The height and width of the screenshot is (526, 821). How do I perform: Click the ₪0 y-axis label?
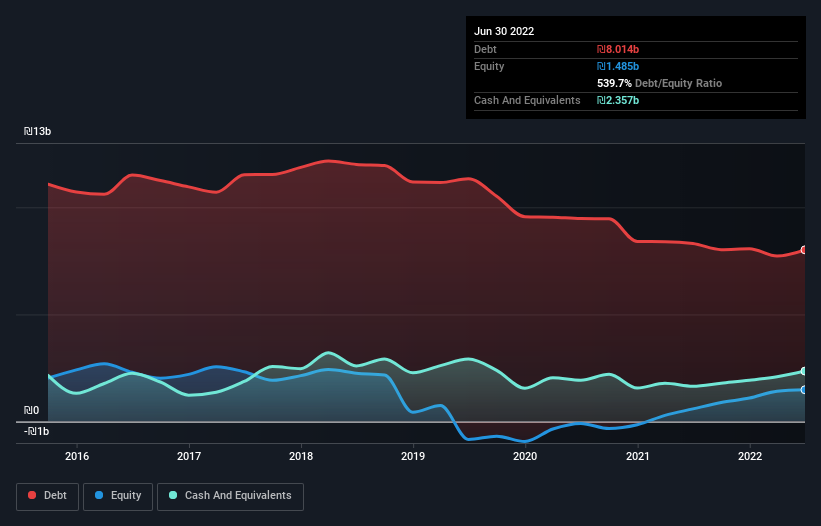(31, 410)
